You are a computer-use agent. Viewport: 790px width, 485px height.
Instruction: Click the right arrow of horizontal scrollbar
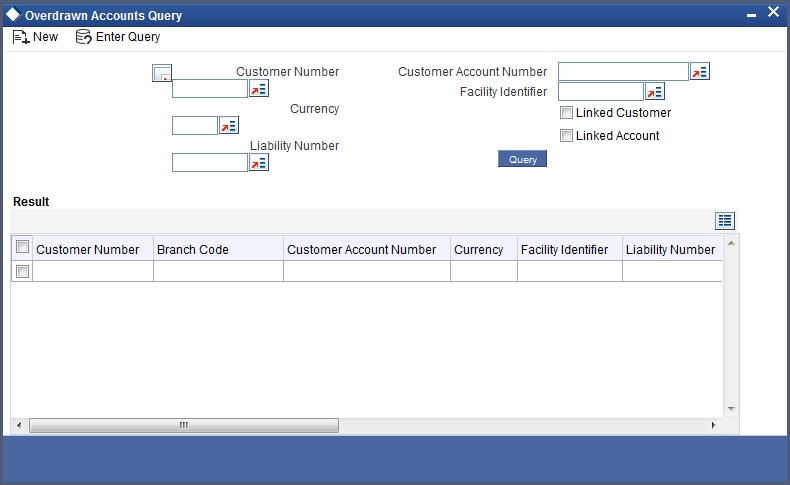click(713, 426)
